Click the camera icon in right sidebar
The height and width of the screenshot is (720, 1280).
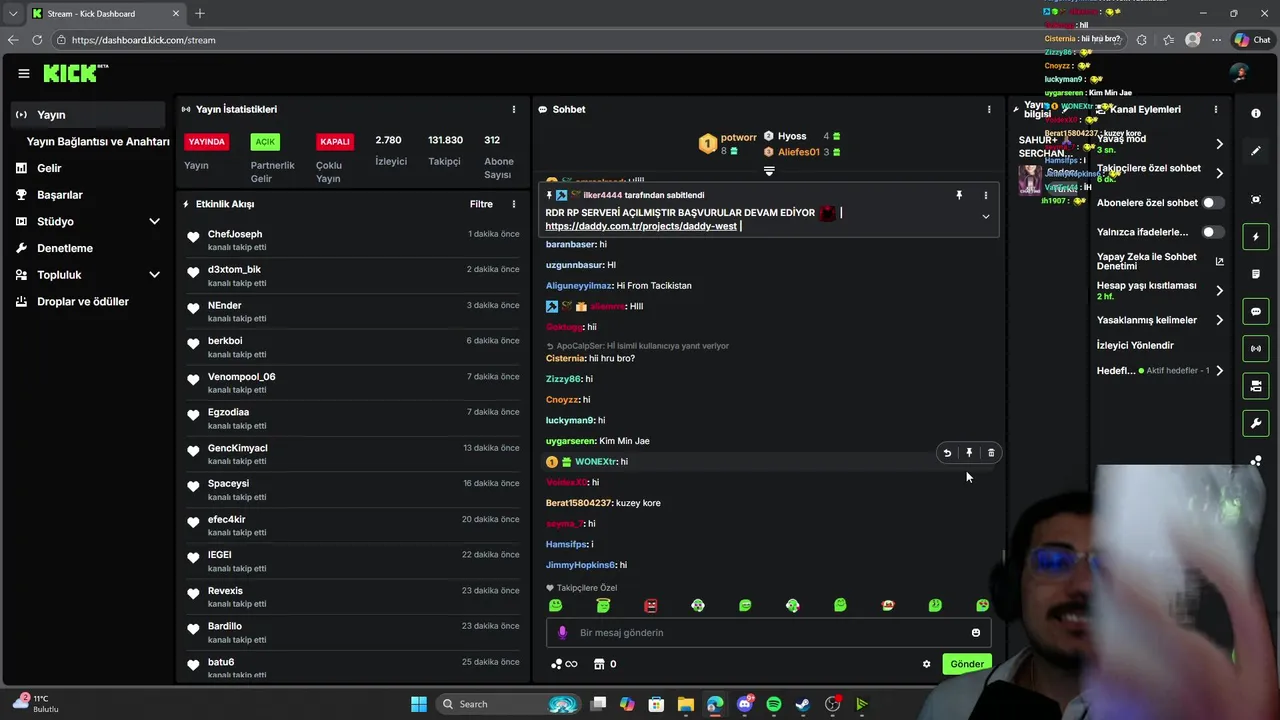click(1256, 386)
